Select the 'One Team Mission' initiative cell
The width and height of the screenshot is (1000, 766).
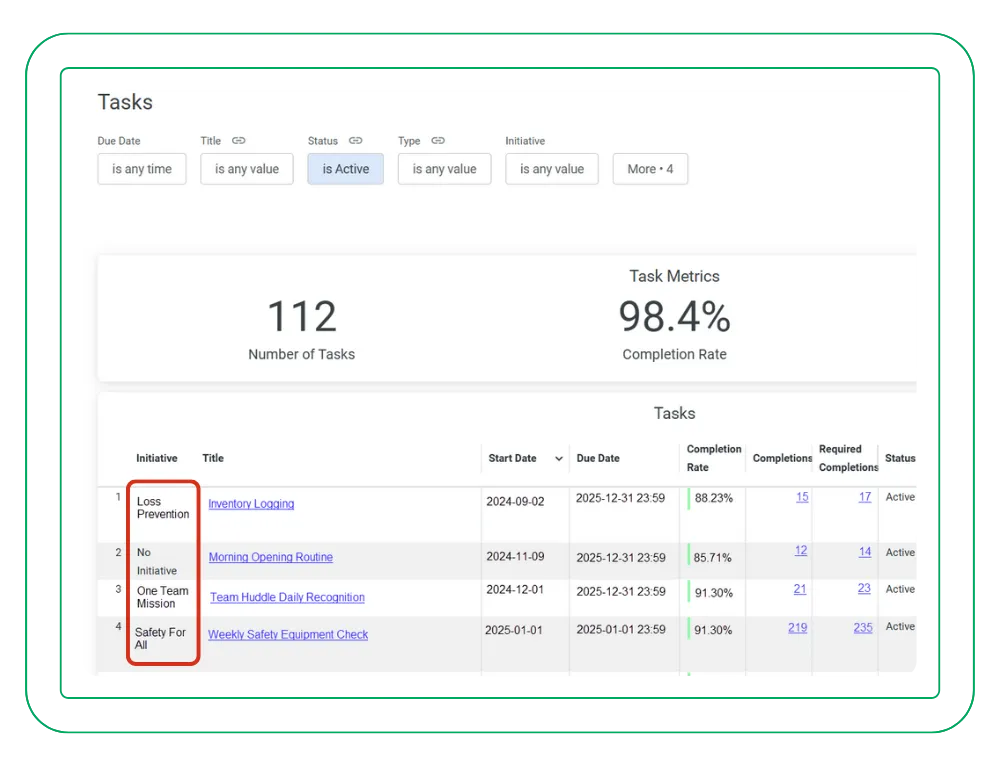pos(163,597)
